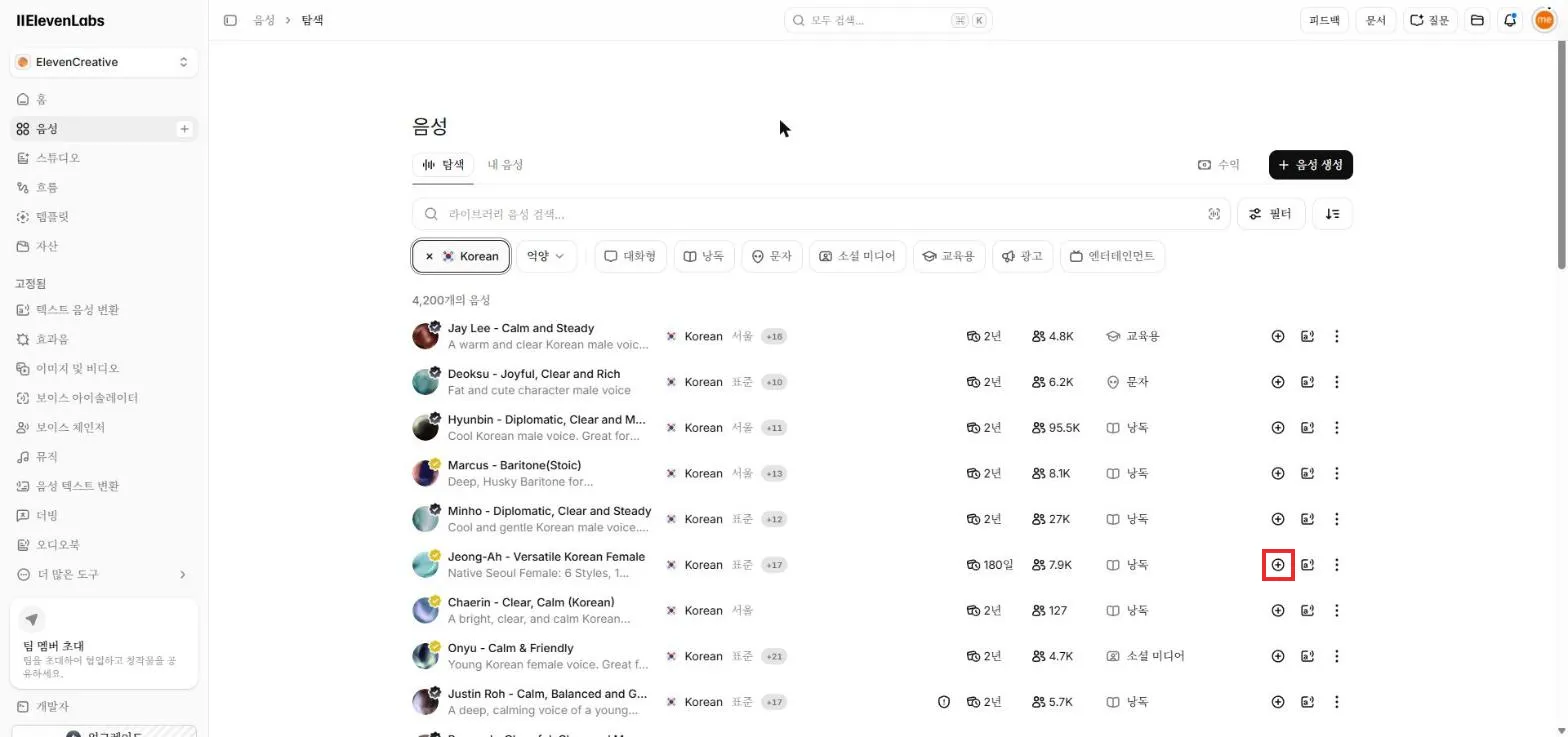This screenshot has width=1568, height=737.
Task: Open 스튜디오 in the sidebar
Action: (x=103, y=158)
